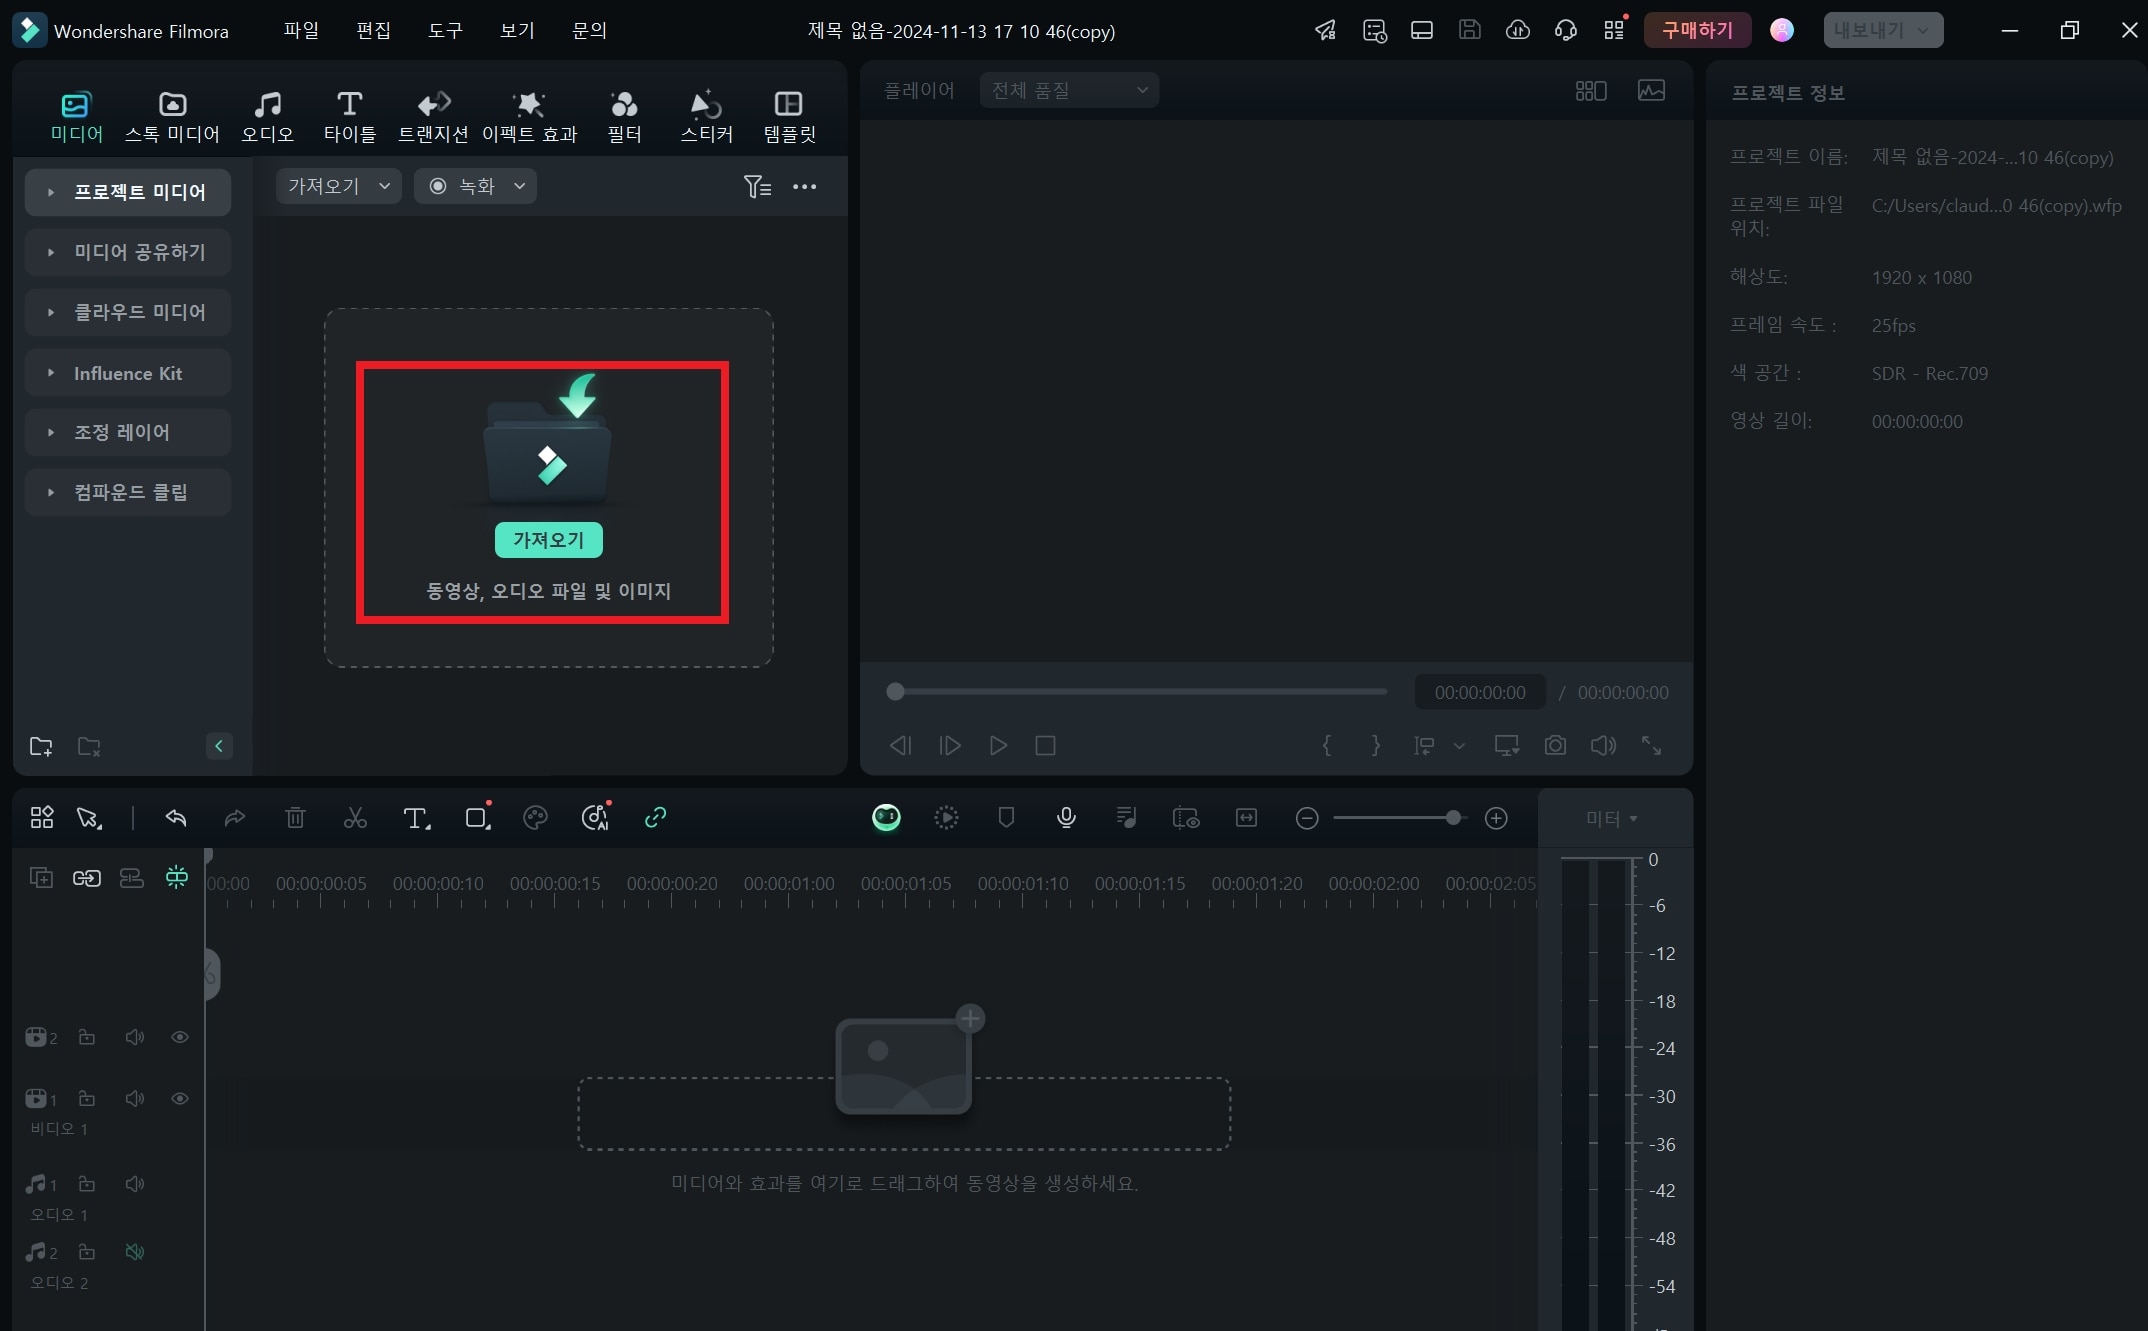Click the player play button

(x=998, y=746)
